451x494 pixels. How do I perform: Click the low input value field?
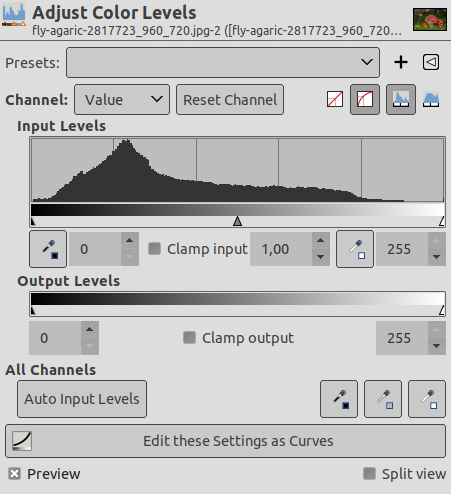coord(95,249)
